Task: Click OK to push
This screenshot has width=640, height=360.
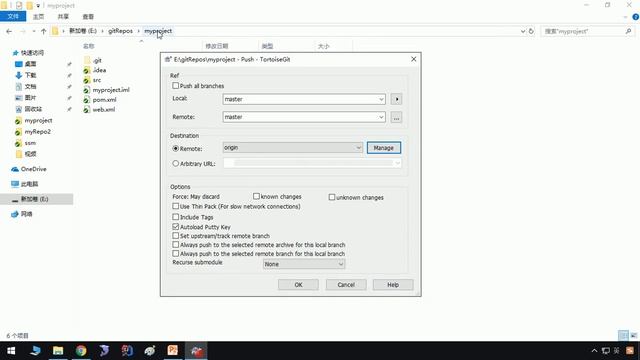Action: click(x=298, y=284)
